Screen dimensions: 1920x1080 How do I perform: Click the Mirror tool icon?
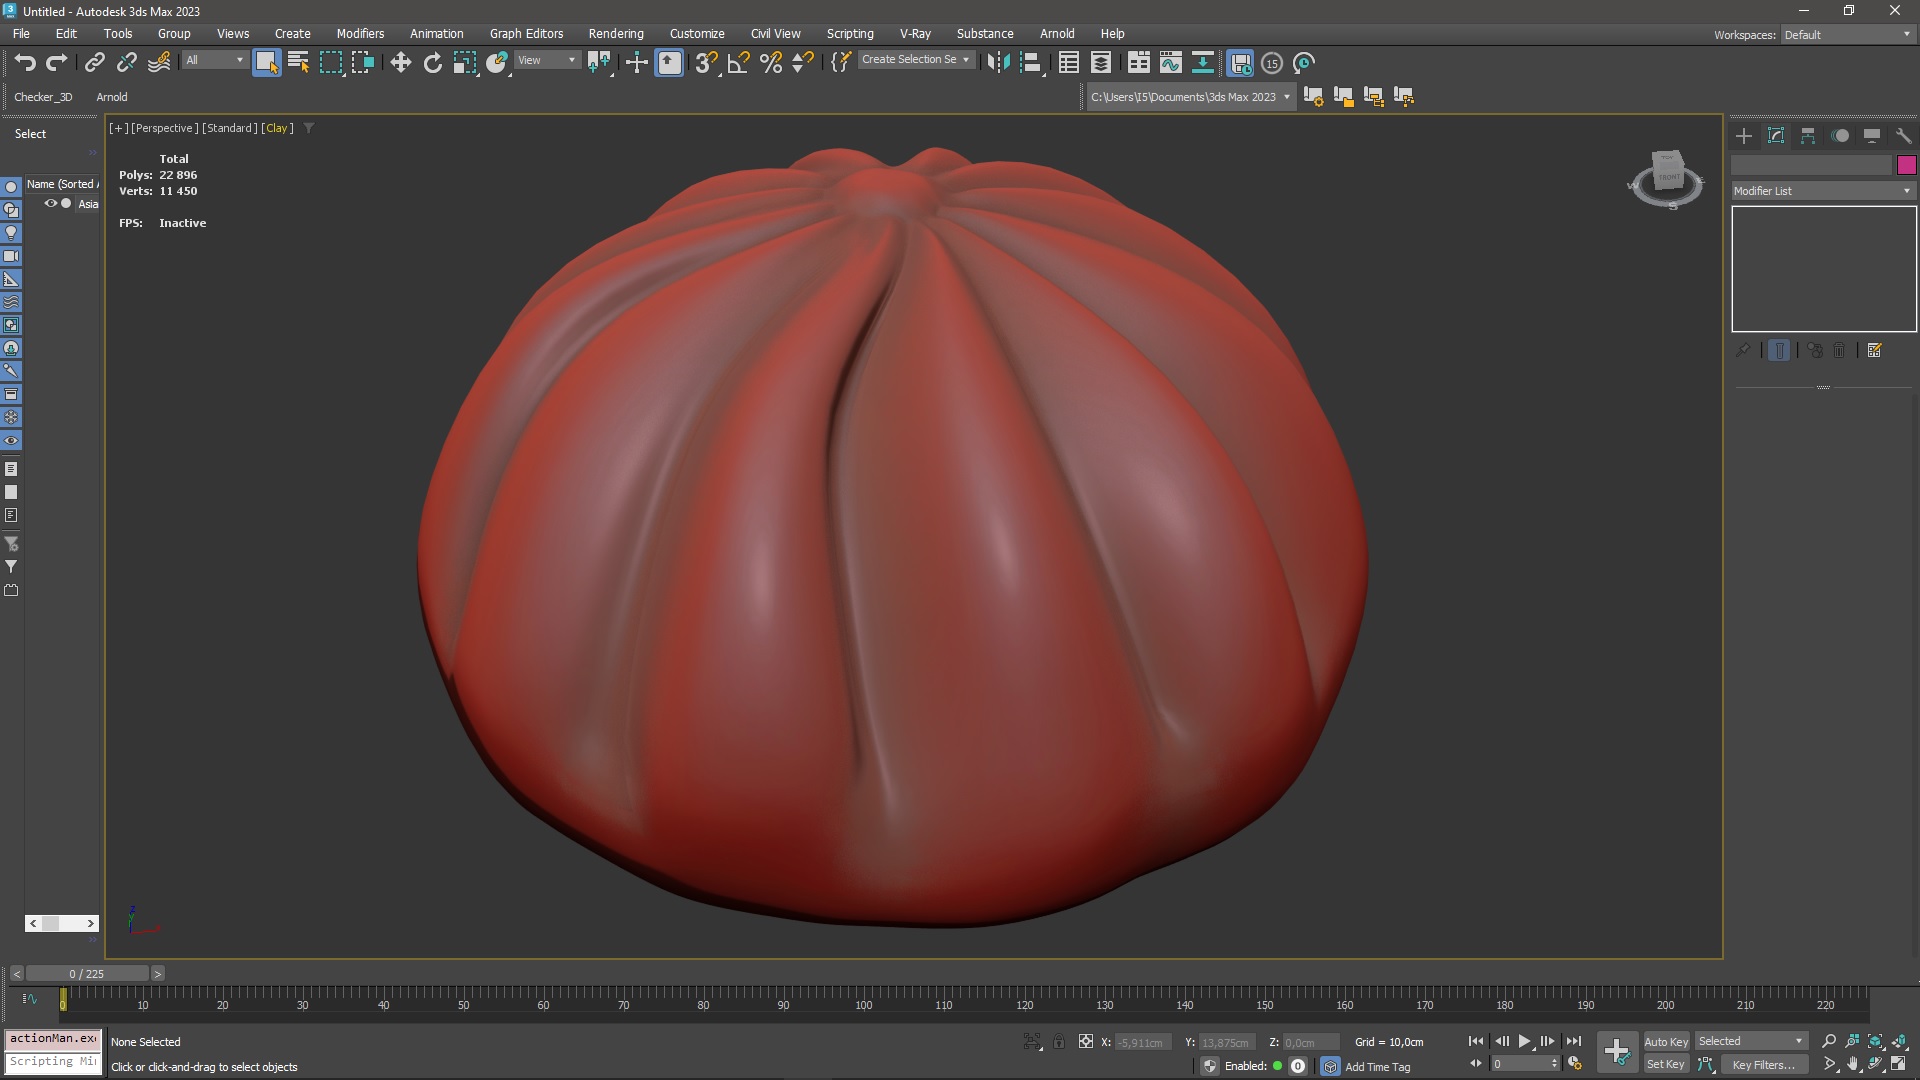(x=997, y=63)
